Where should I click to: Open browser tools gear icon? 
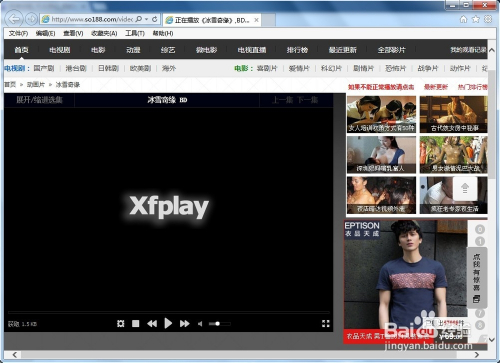tap(488, 19)
